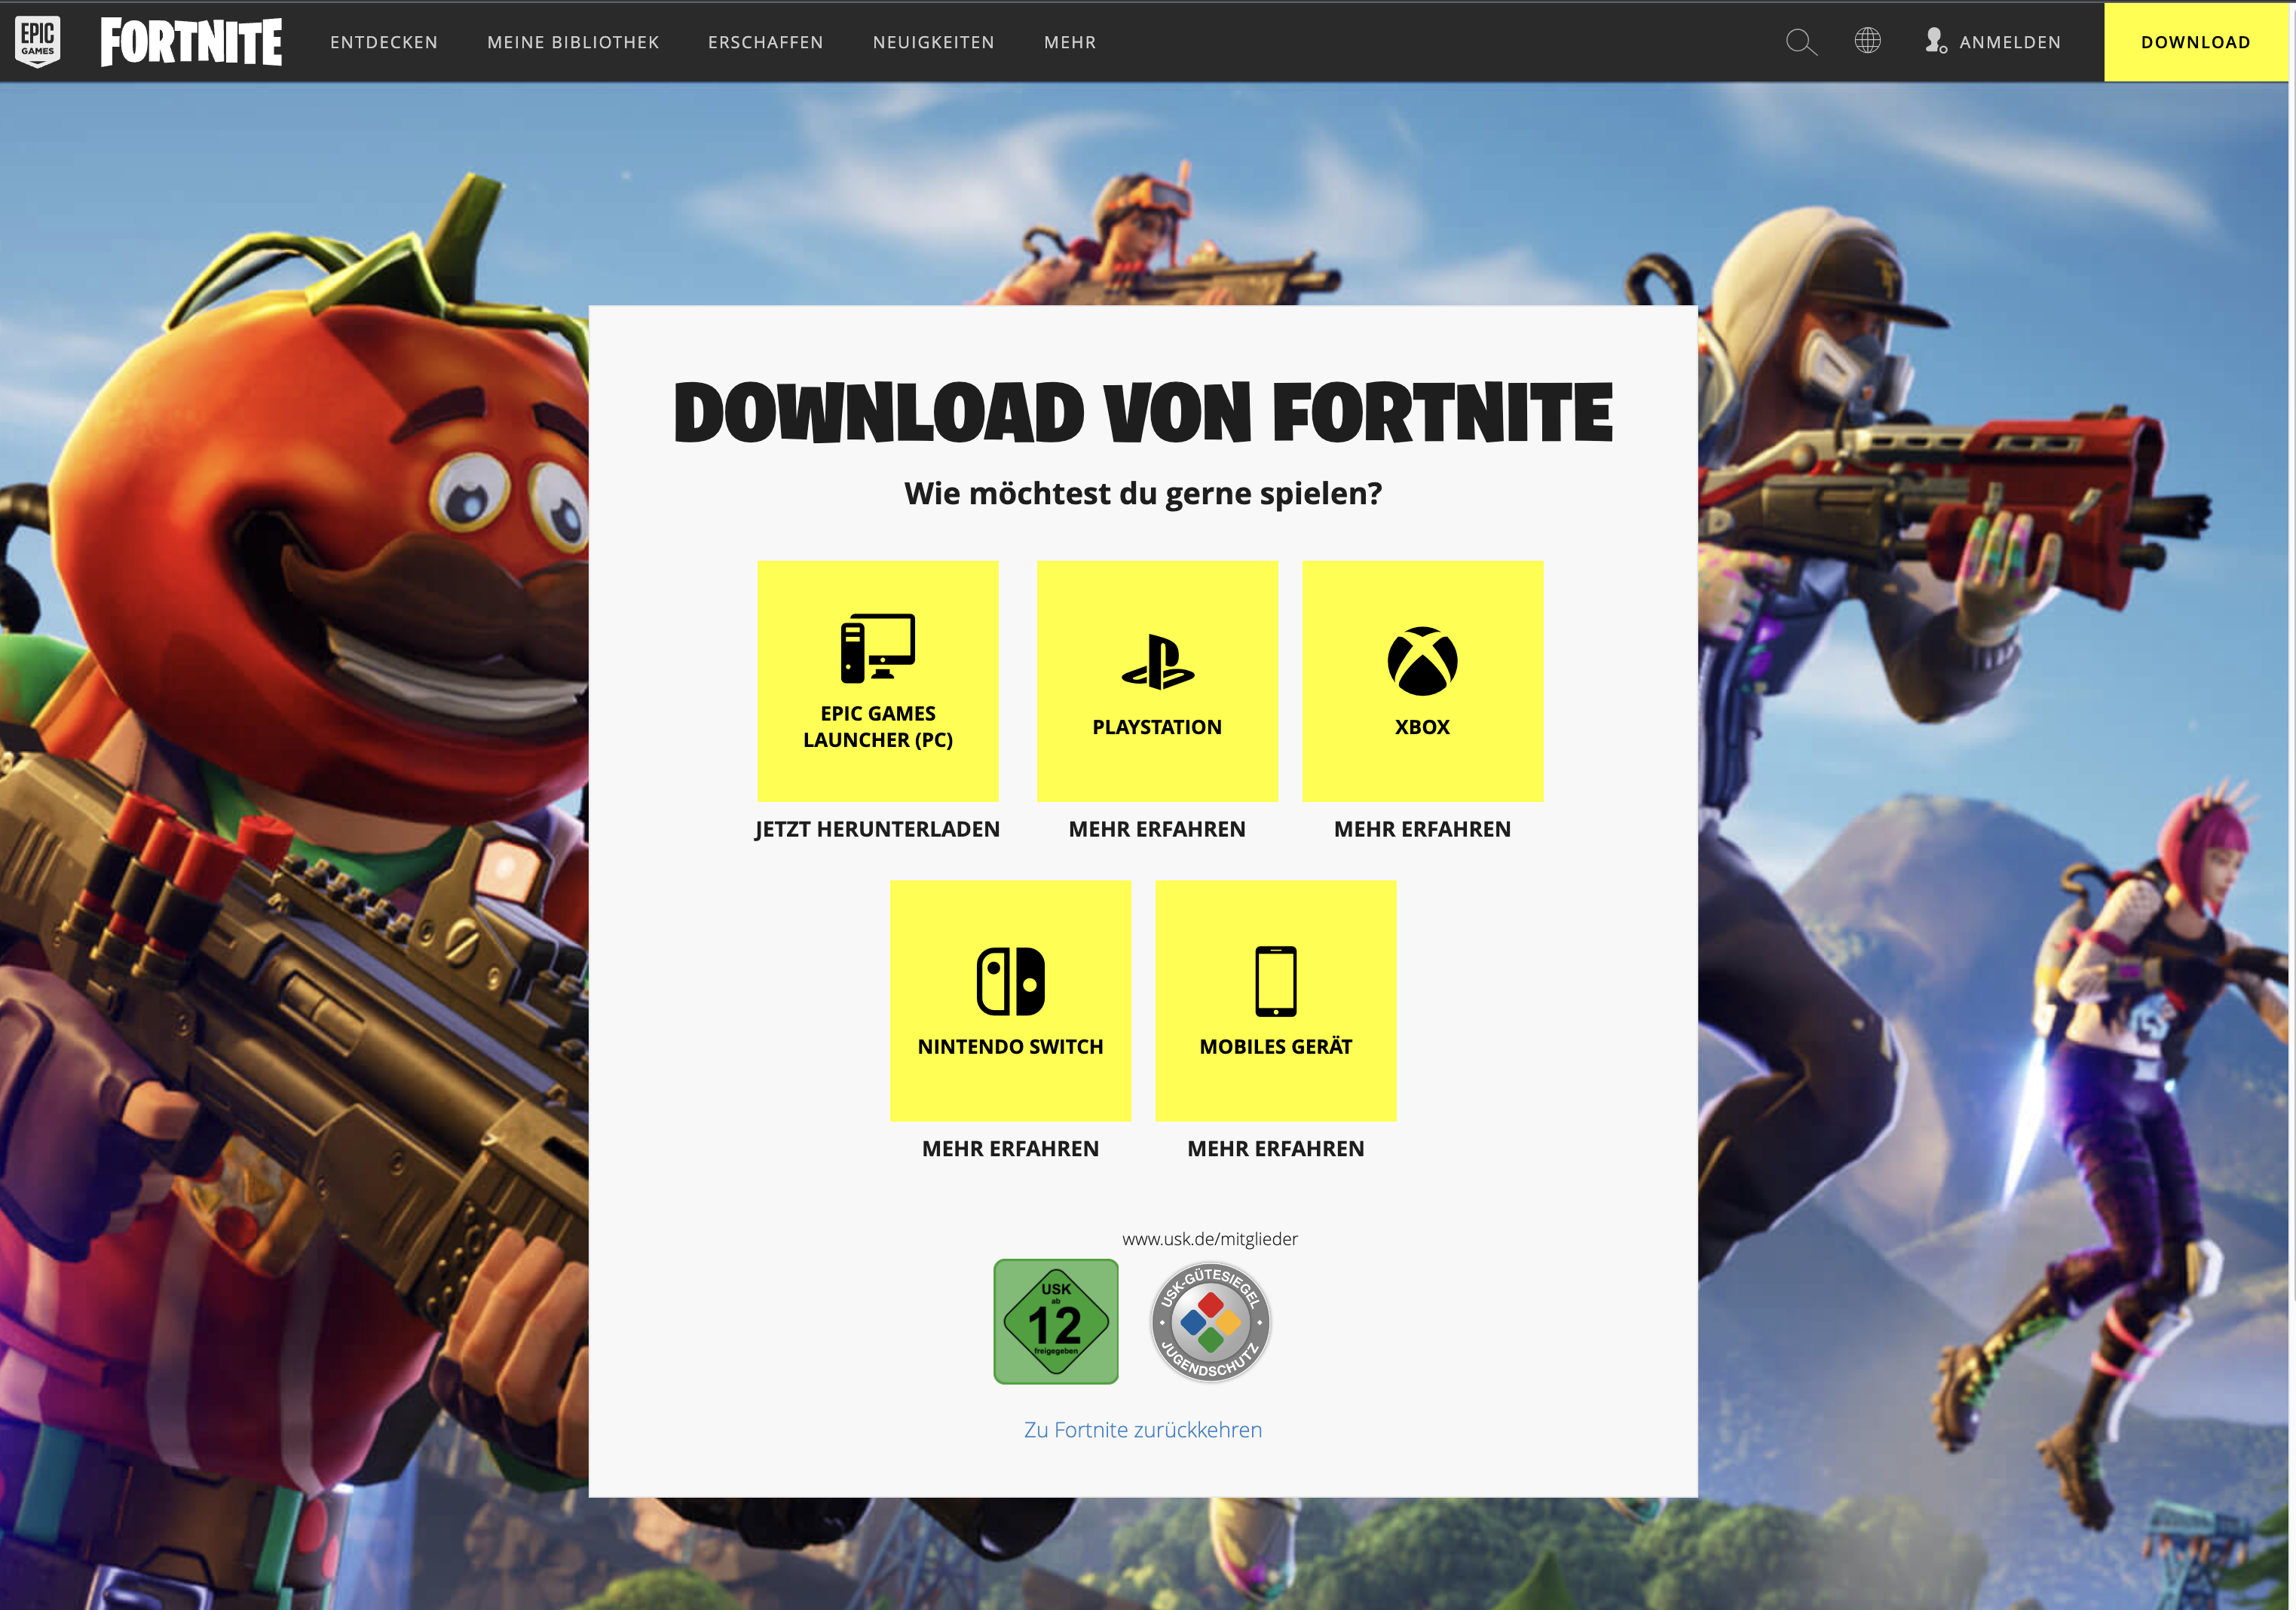
Task: Choose the mobile device phone icon tile
Action: tap(1275, 1000)
